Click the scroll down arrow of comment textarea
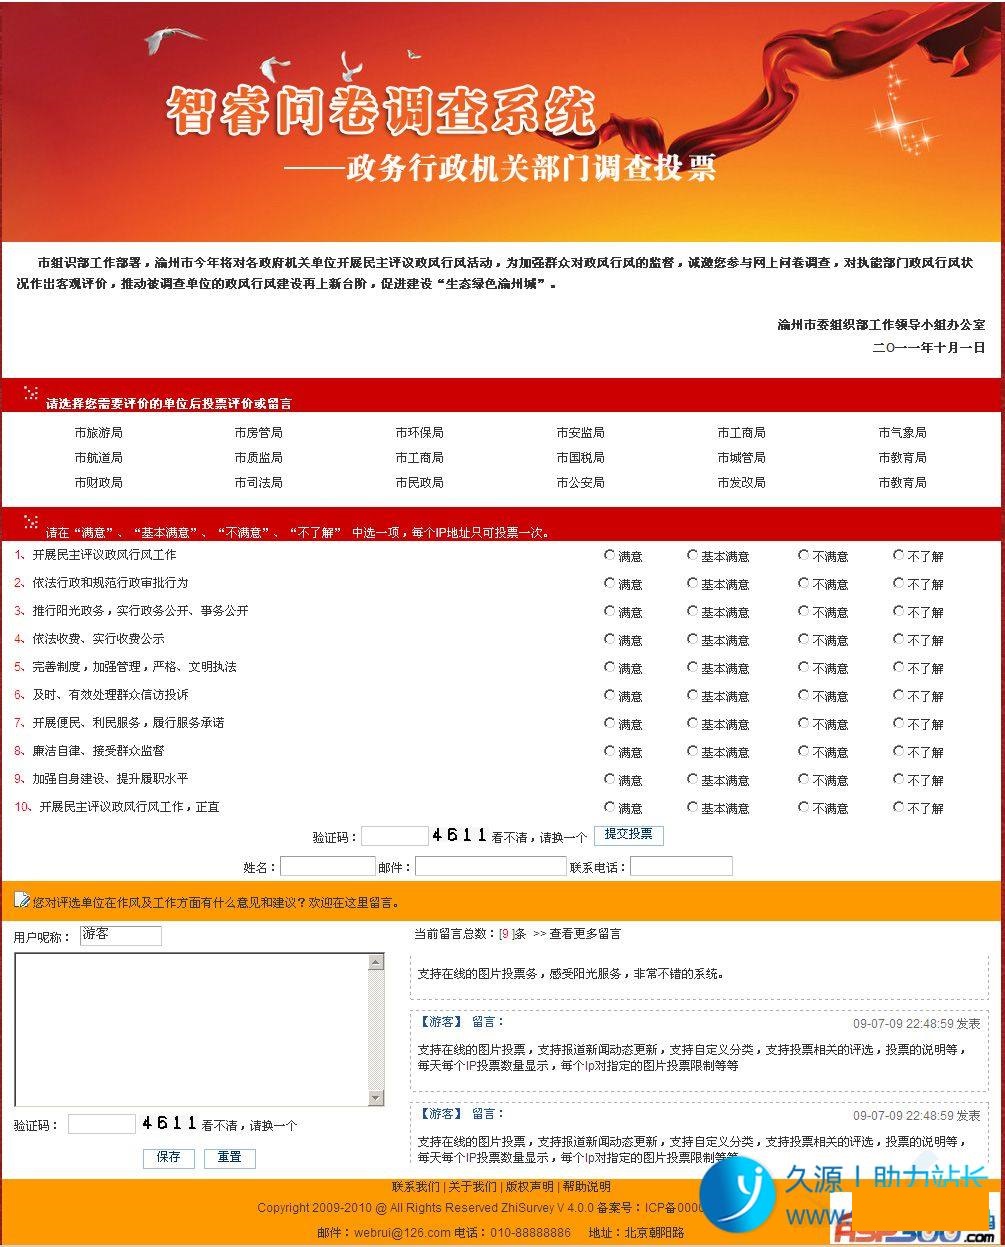This screenshot has height=1247, width=1005. pyautogui.click(x=376, y=1098)
